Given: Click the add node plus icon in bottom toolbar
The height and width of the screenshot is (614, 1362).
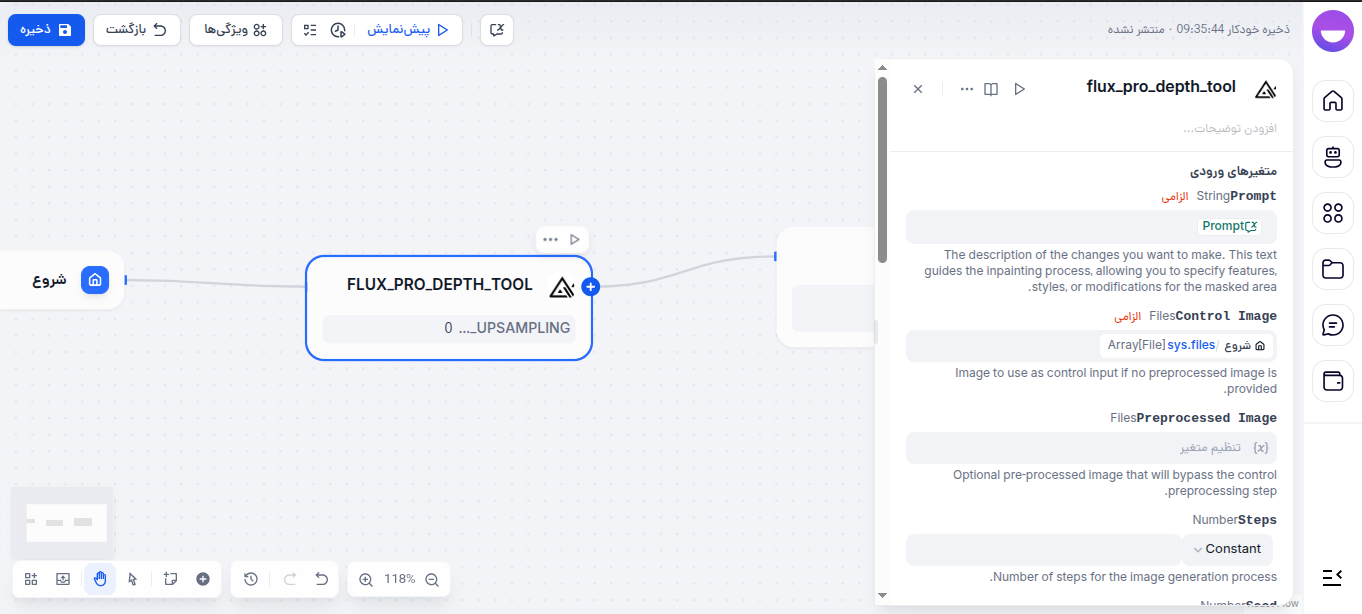Looking at the screenshot, I should (203, 579).
